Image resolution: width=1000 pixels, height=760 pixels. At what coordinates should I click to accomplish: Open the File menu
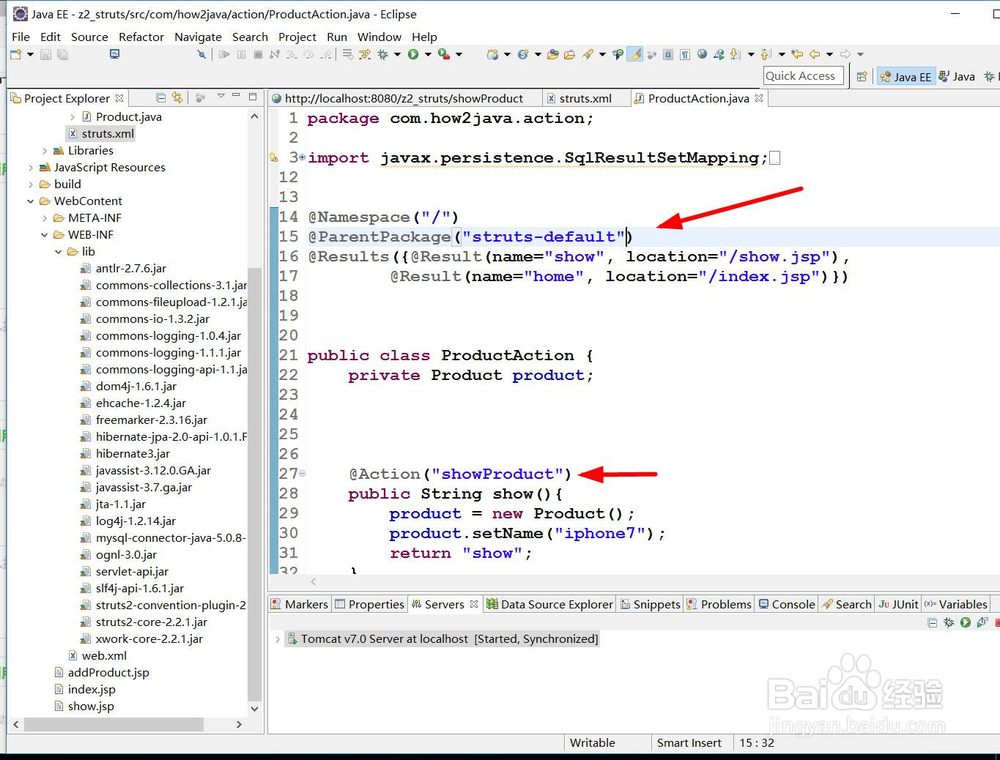(x=20, y=37)
